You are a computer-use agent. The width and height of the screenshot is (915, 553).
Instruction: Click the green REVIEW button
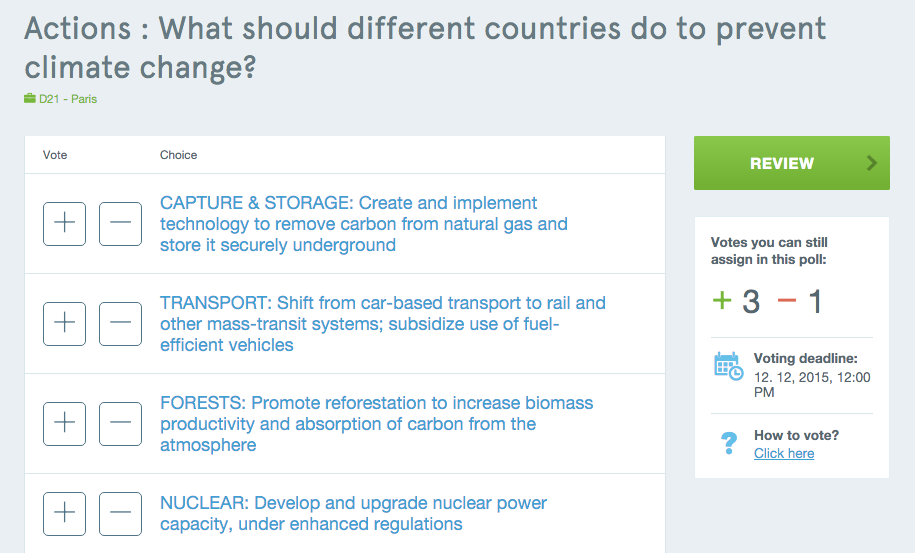tap(791, 163)
